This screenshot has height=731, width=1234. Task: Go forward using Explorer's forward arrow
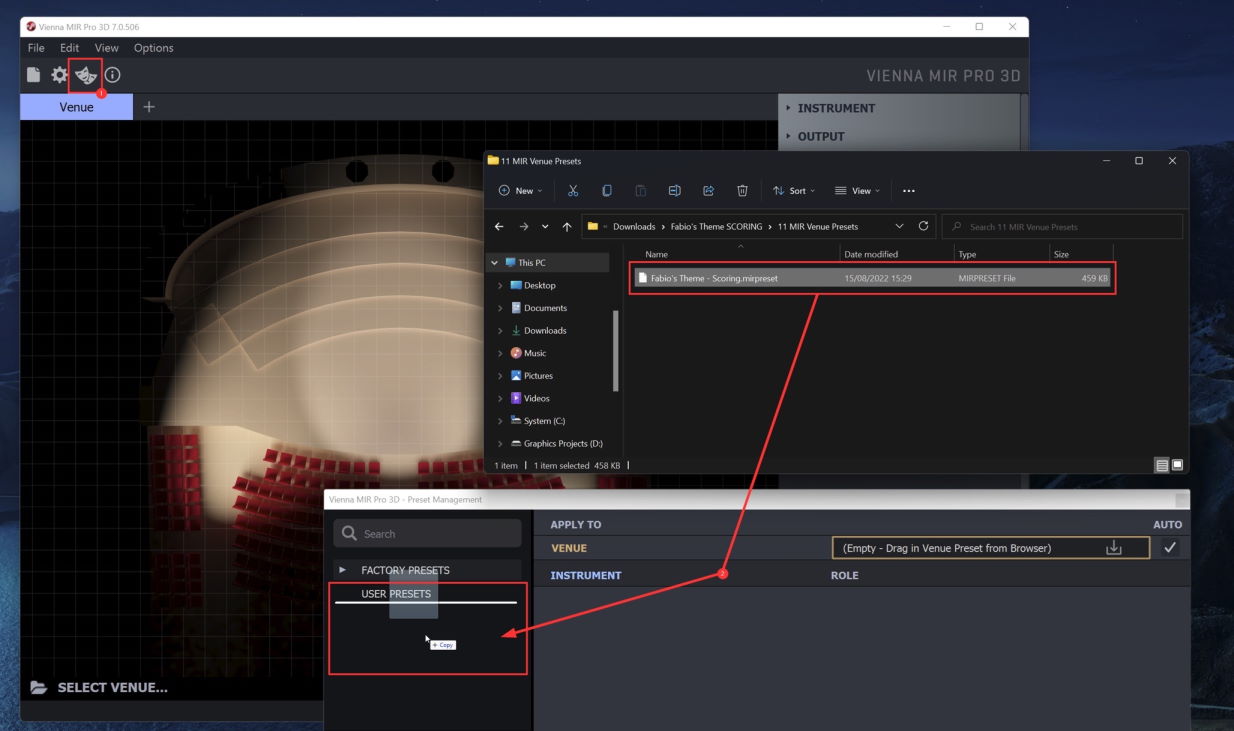tap(523, 227)
